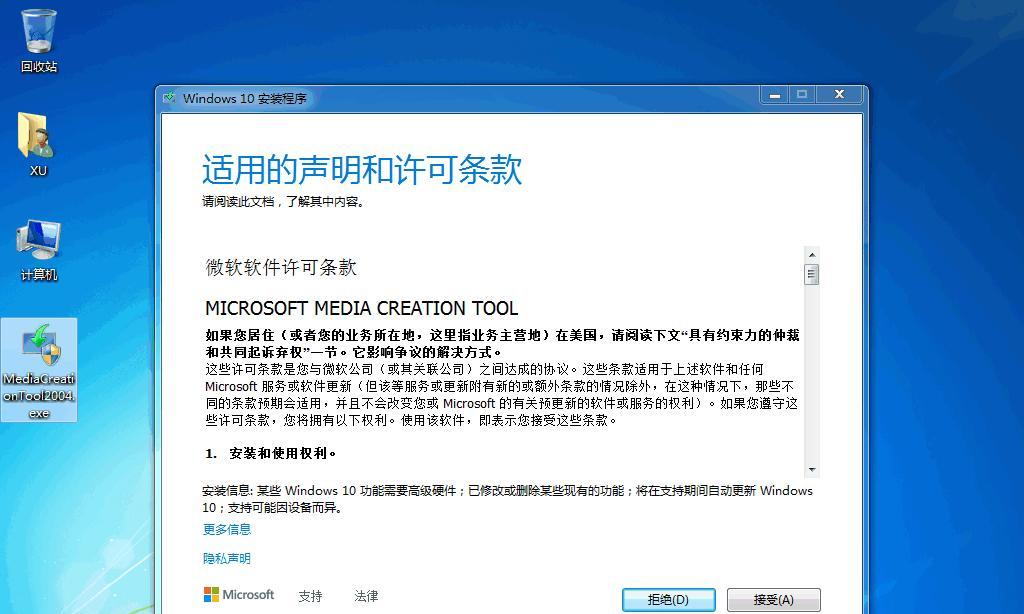This screenshot has width=1024, height=614.
Task: Open the Recycle Bin (回收站) desktop icon
Action: click(x=39, y=40)
